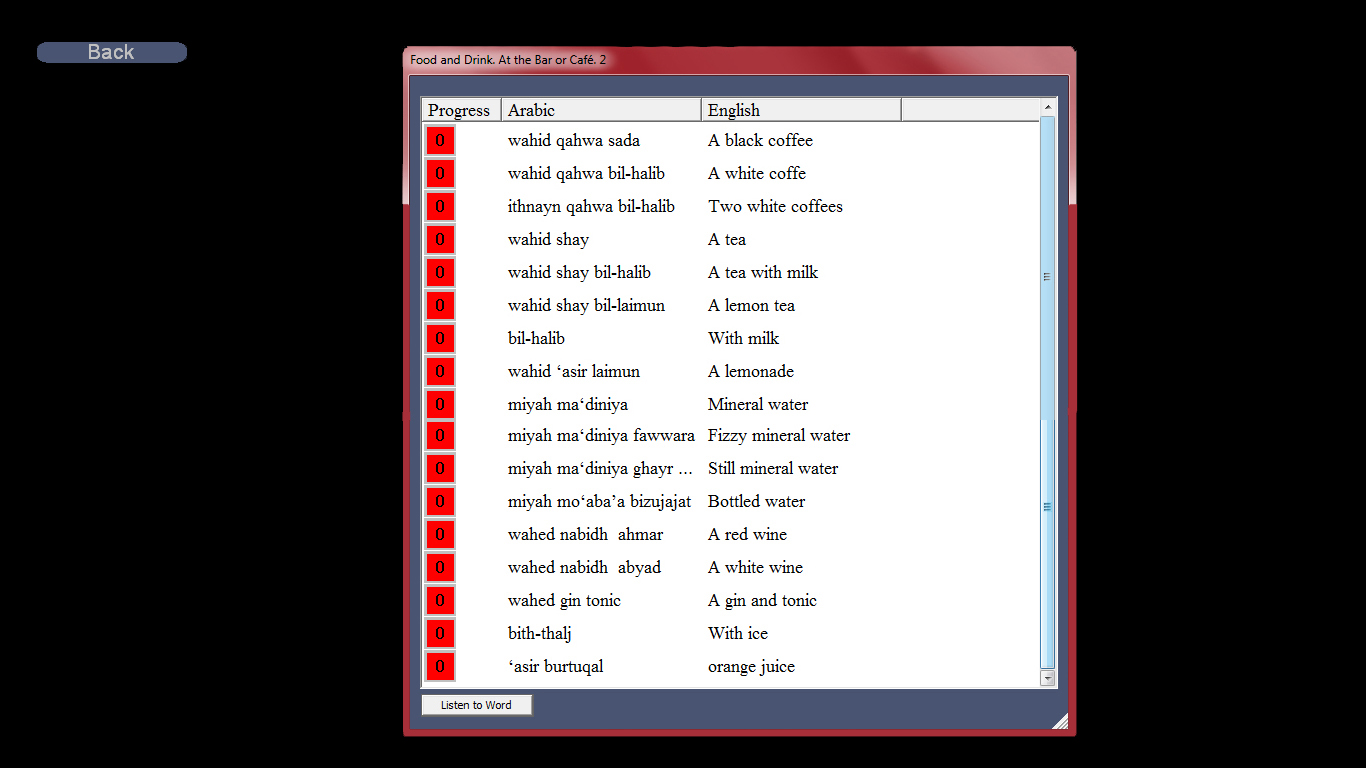The image size is (1366, 768).
Task: Click English text 'A white wine'
Action: tap(755, 568)
